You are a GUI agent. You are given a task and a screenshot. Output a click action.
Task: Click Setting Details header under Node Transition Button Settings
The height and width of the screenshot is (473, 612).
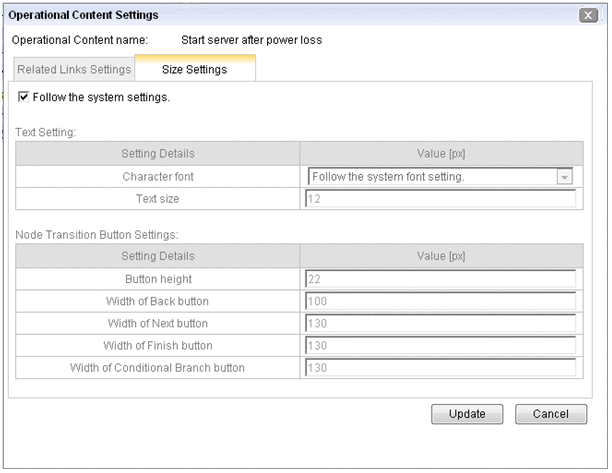[158, 256]
